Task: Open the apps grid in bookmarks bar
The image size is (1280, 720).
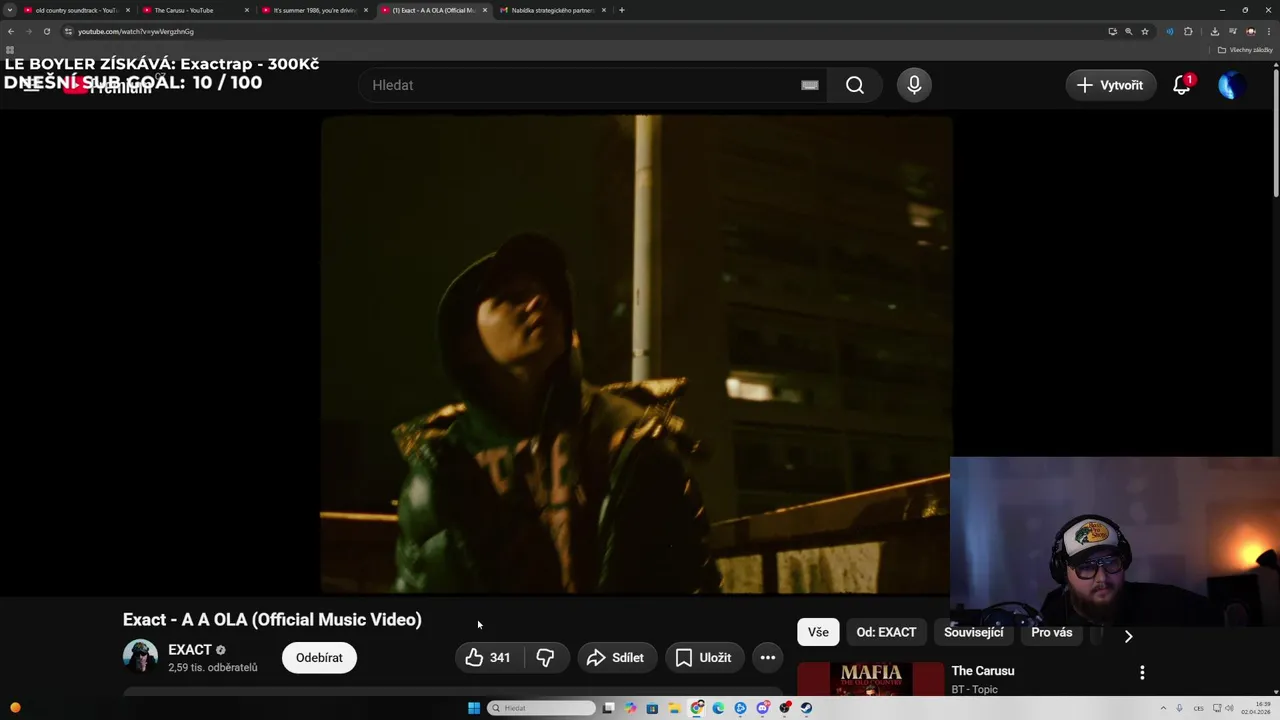Action: coord(10,49)
